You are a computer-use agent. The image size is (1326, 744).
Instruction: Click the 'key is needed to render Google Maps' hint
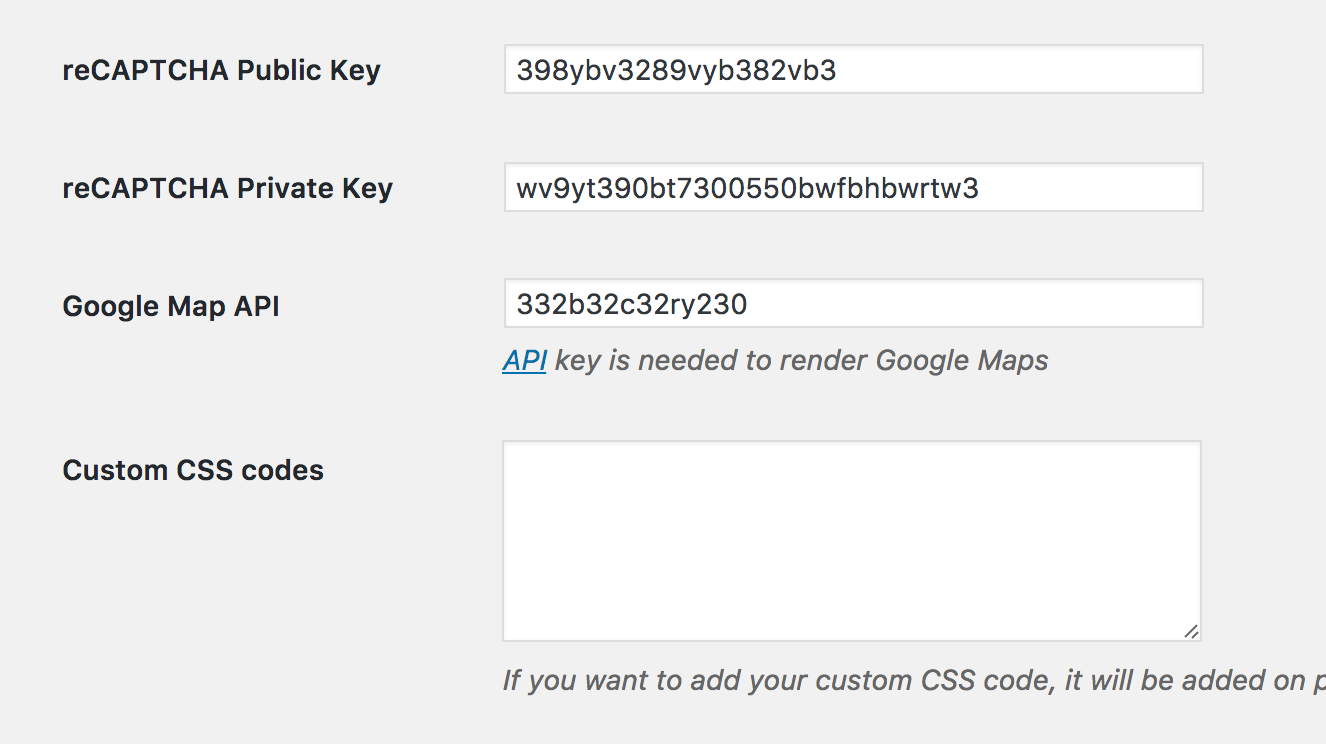pos(801,360)
